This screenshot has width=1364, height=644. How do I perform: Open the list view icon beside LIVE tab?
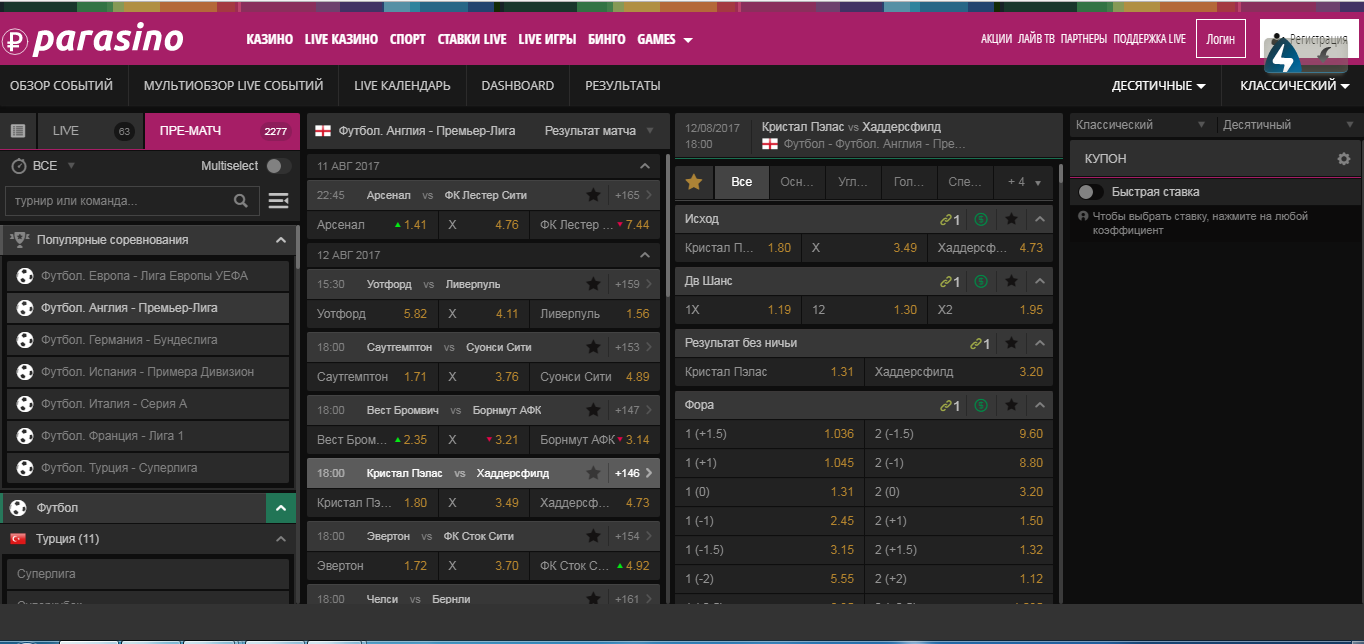(18, 131)
